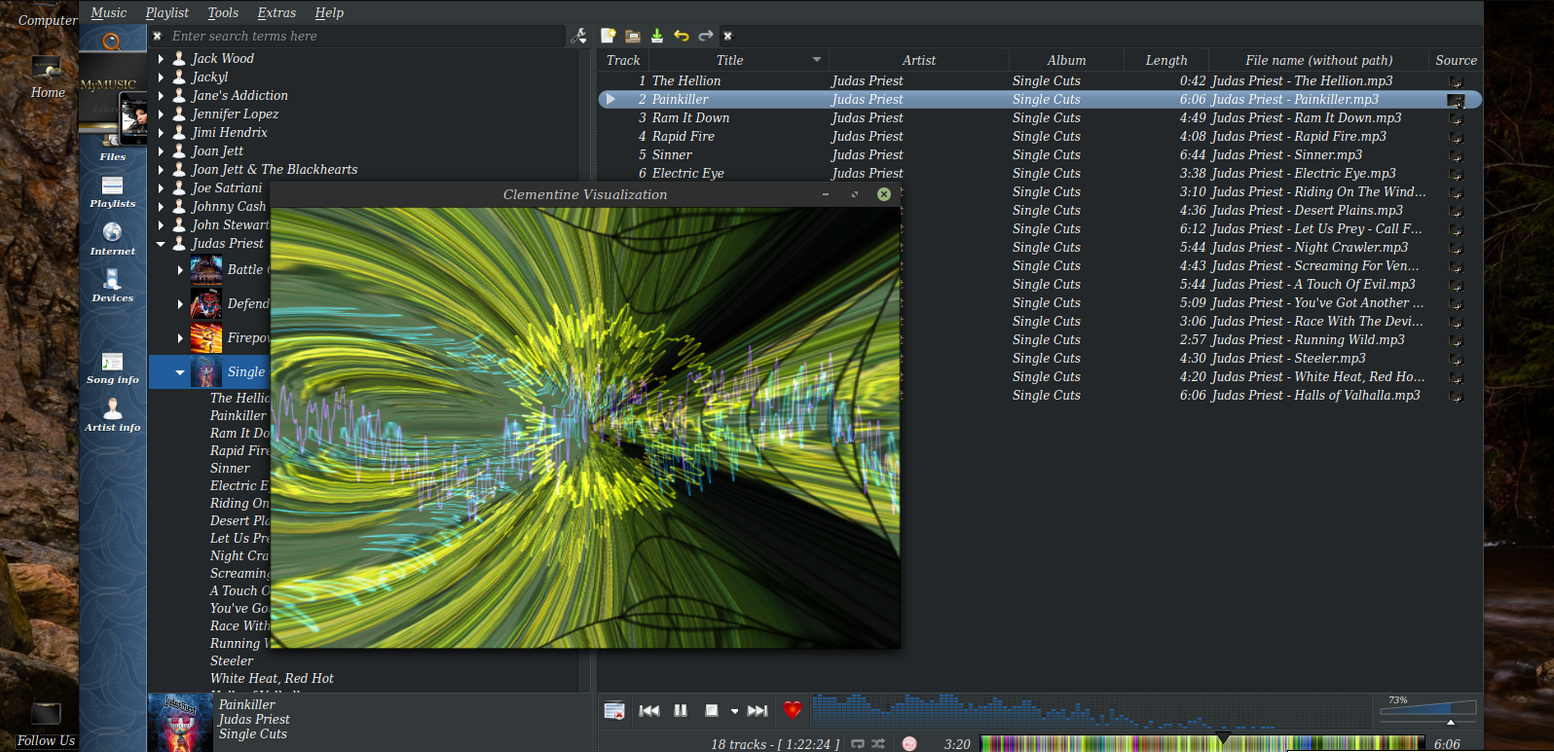Open the Devices sidebar tab
Viewport: 1554px width, 752px height.
113,286
